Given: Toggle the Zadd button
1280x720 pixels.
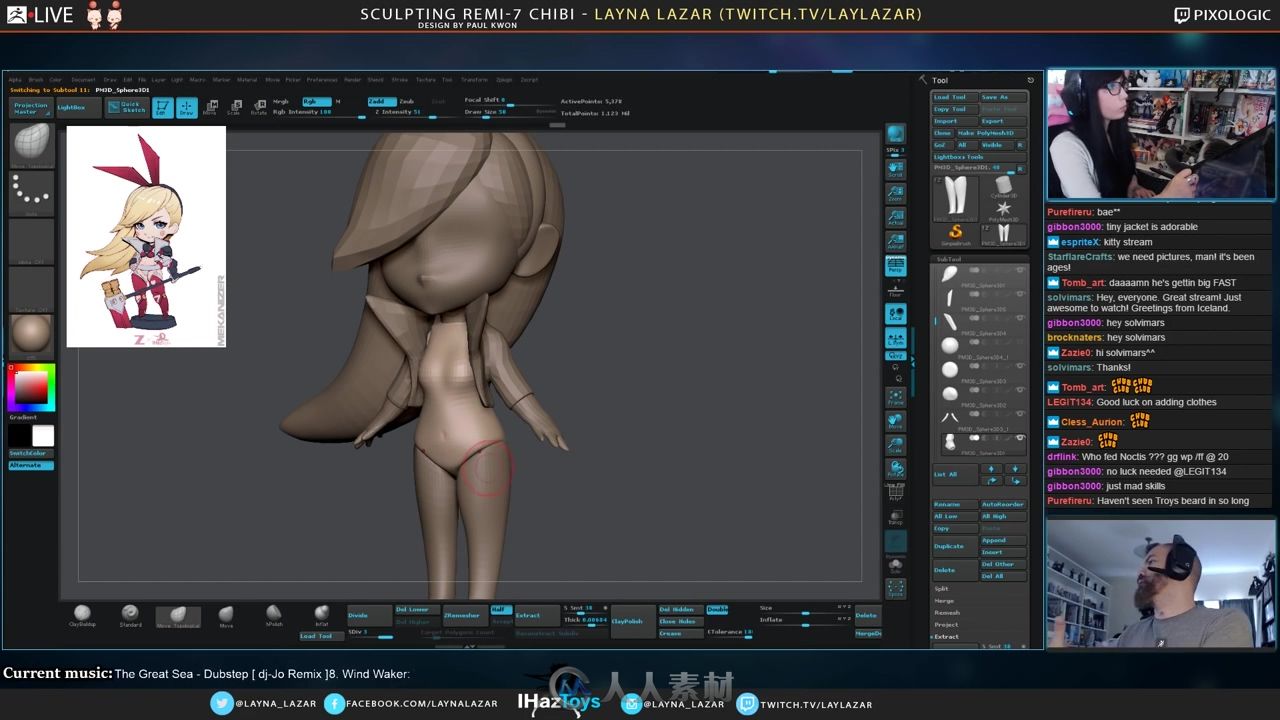Looking at the screenshot, I should point(380,101).
